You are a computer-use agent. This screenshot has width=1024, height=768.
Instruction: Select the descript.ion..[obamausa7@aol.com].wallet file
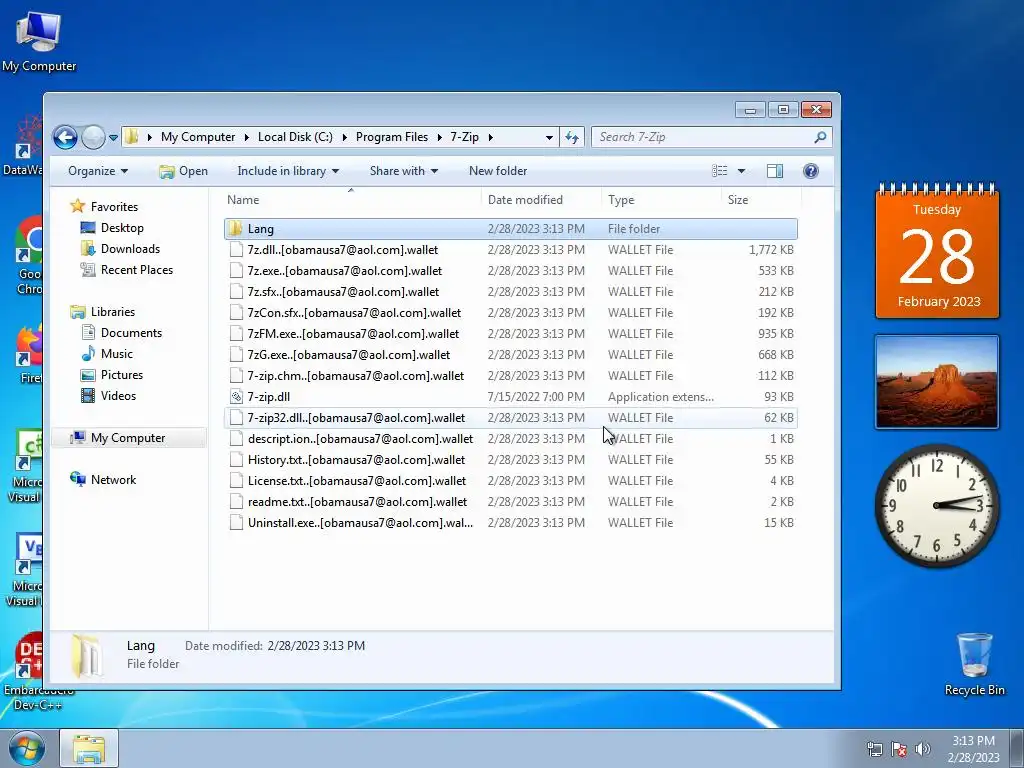click(511, 439)
